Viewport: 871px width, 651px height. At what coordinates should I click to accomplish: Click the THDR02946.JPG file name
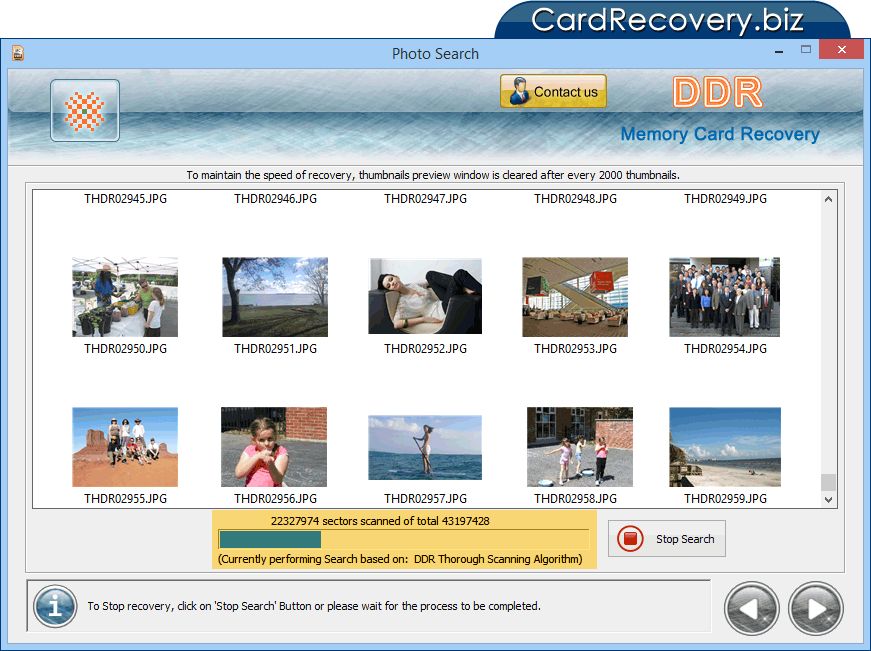(x=276, y=199)
